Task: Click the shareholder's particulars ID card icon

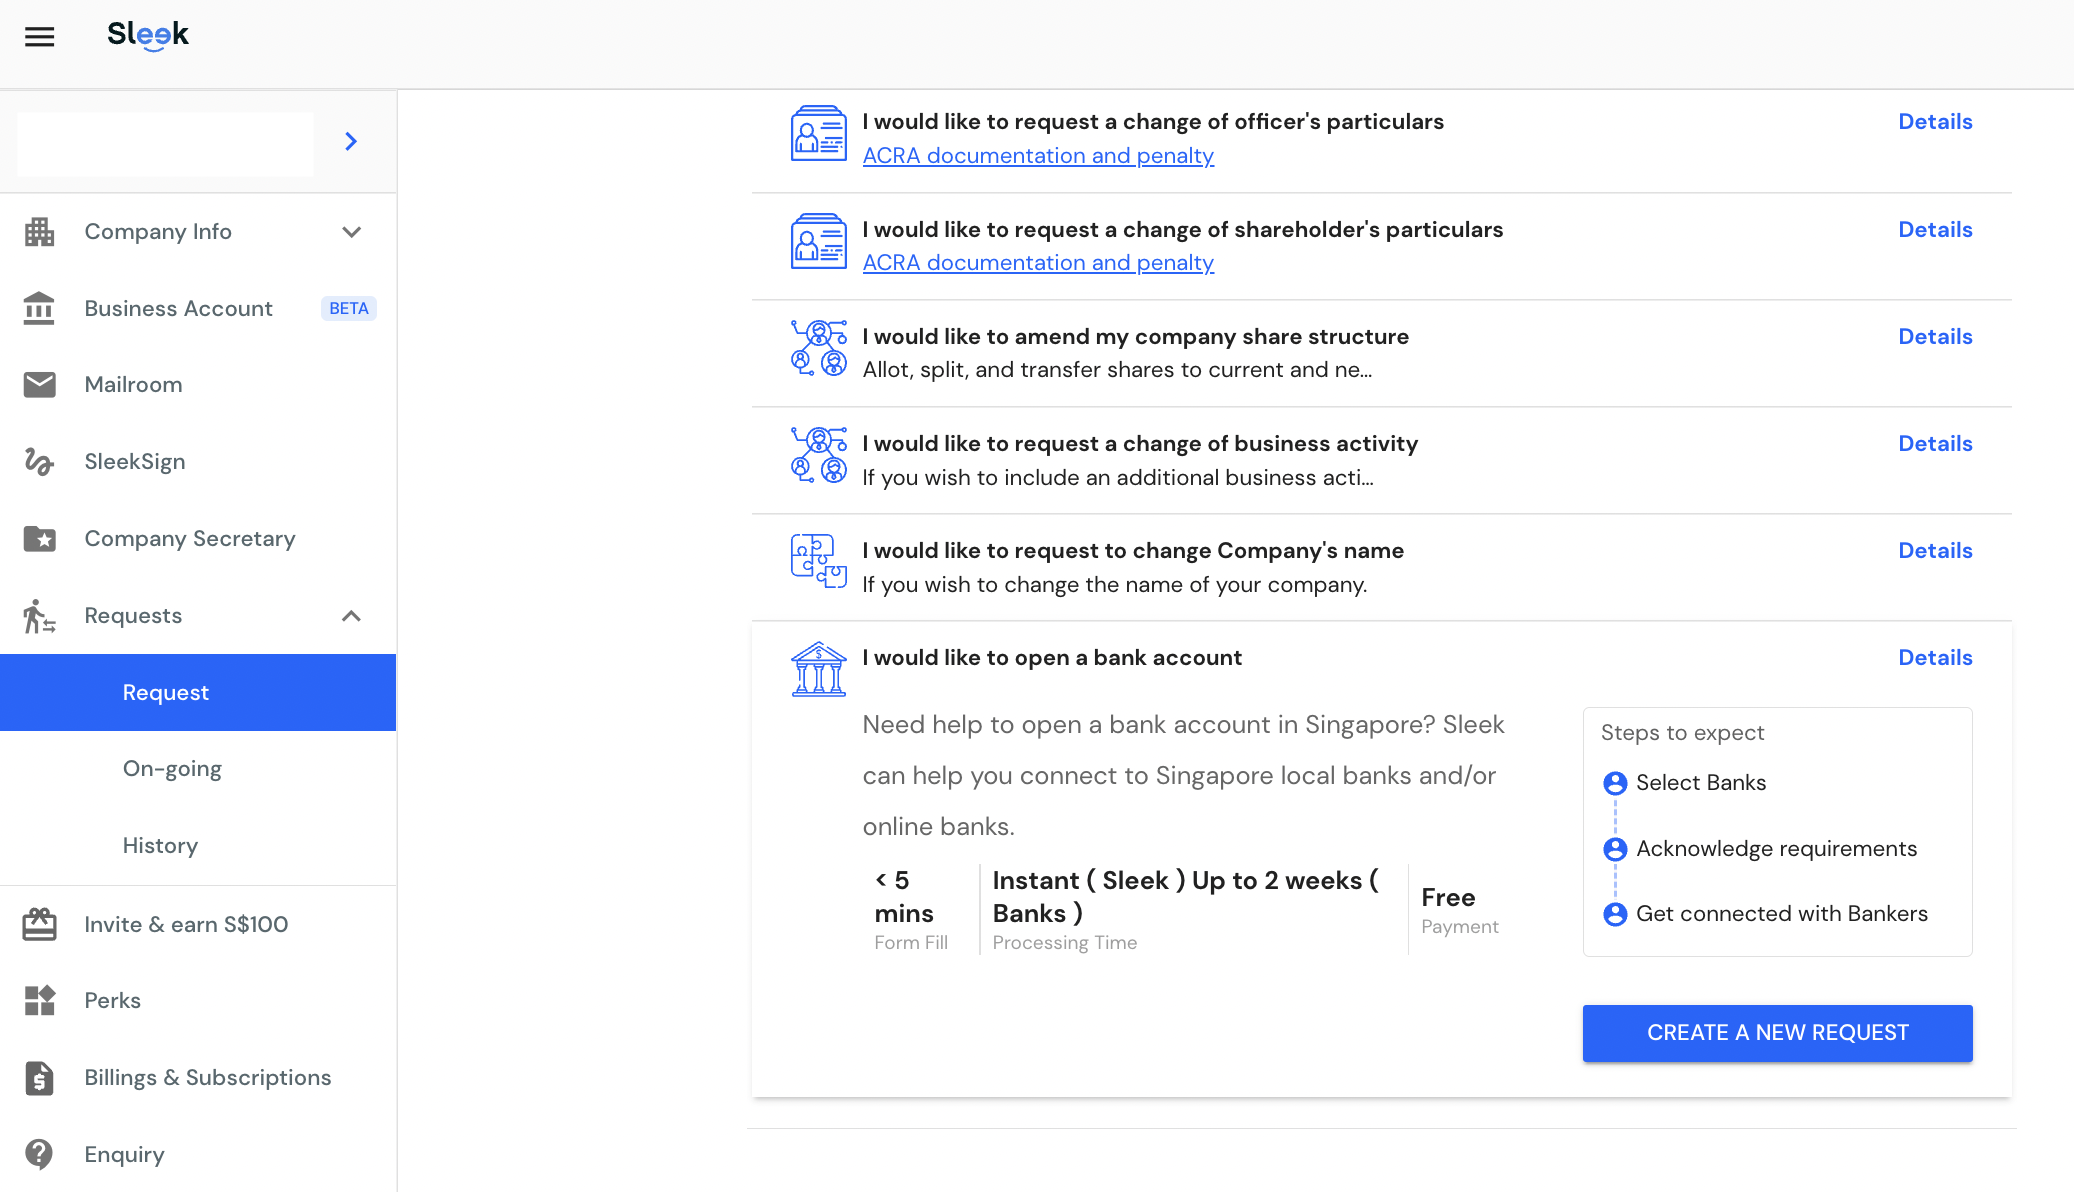Action: point(818,241)
